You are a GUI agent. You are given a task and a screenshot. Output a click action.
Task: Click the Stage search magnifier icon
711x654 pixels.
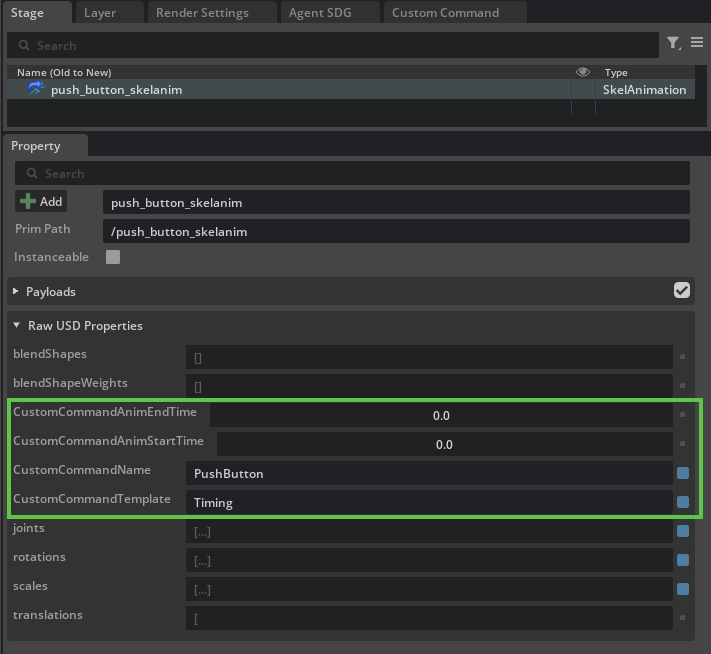[x=24, y=45]
